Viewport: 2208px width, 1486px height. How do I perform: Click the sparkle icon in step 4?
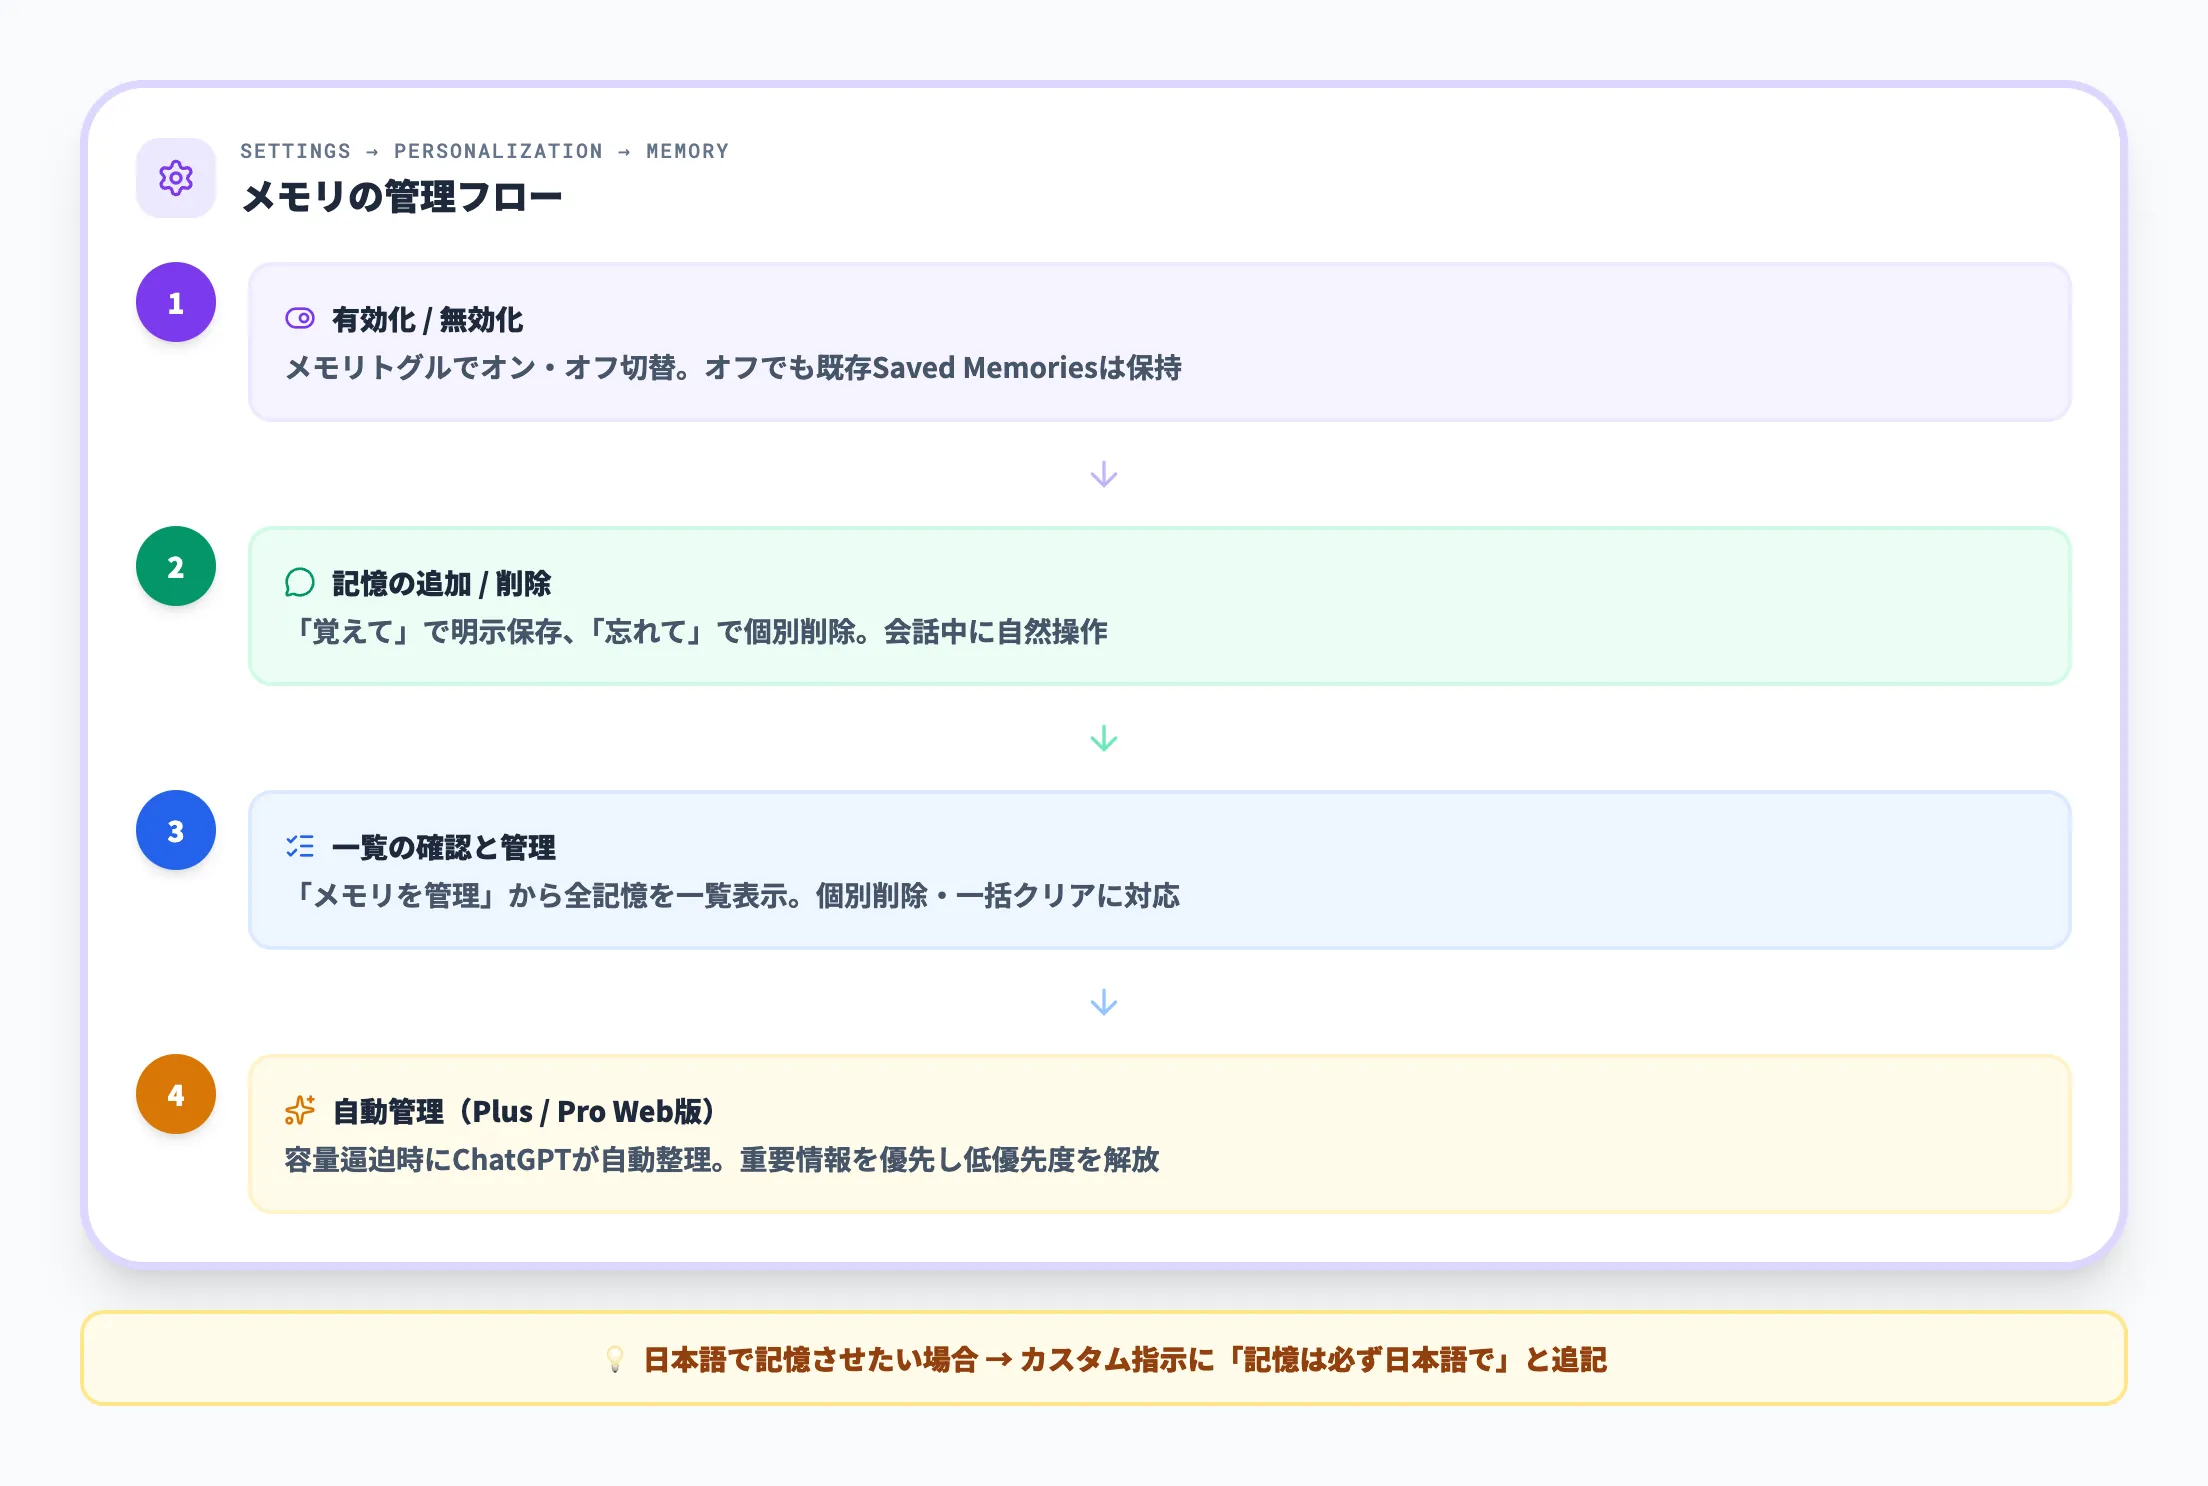click(x=299, y=1109)
